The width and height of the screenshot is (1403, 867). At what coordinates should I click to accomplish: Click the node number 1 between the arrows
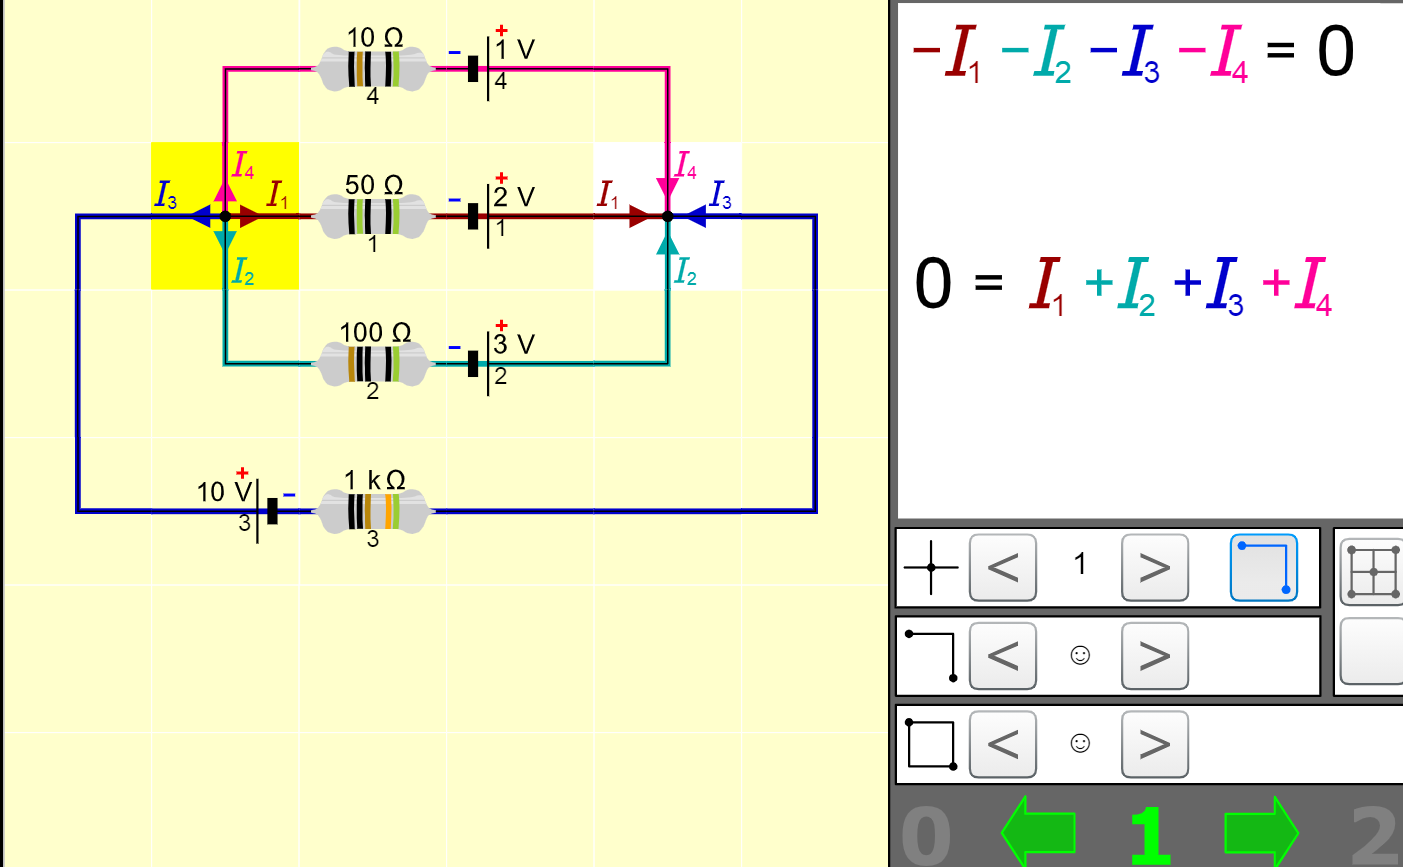[x=1080, y=564]
